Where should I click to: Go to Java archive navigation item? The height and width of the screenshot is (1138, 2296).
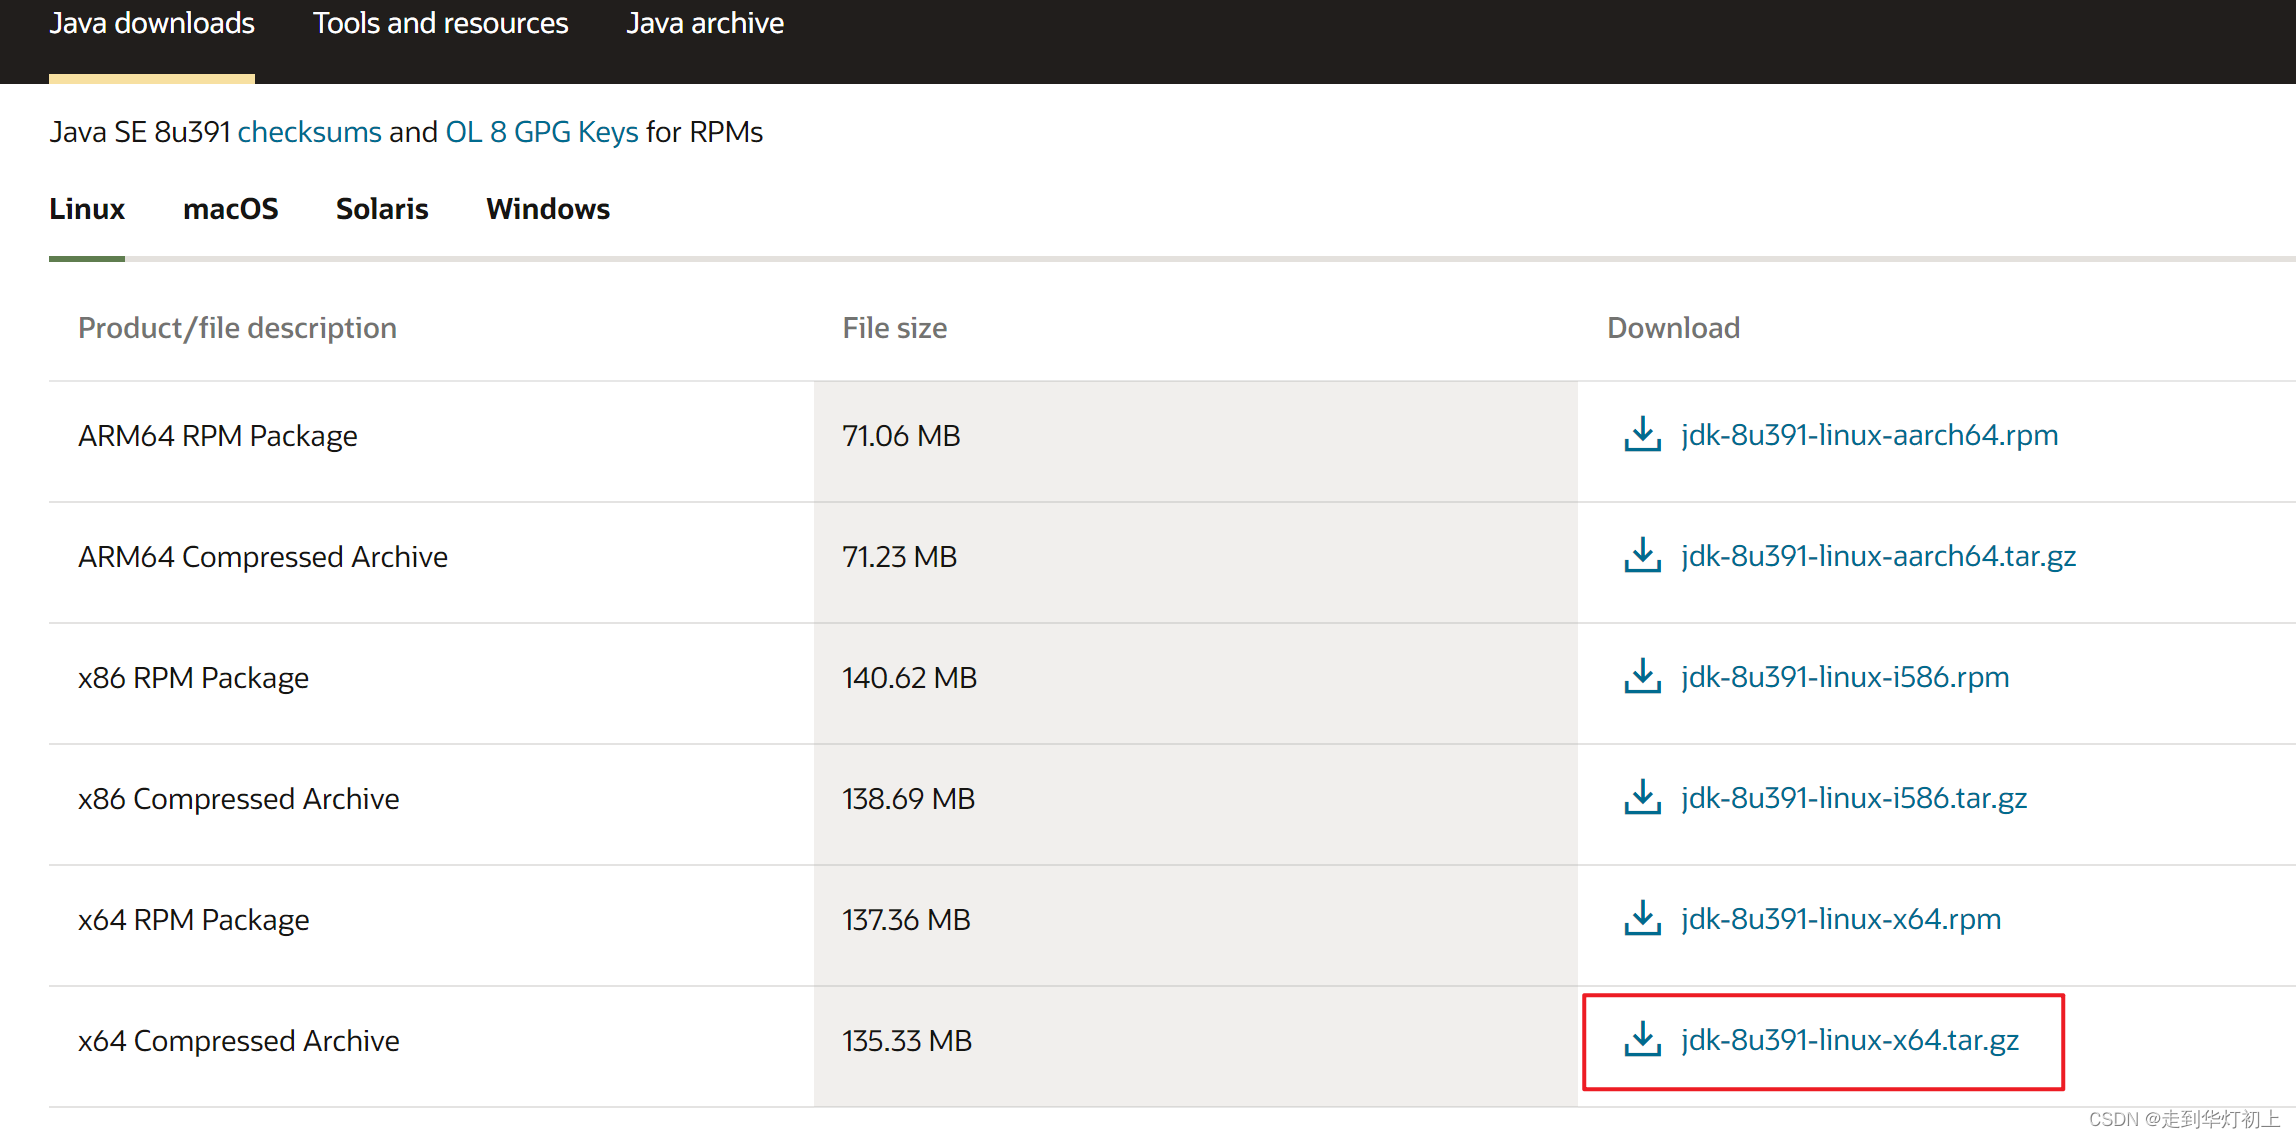(x=705, y=23)
